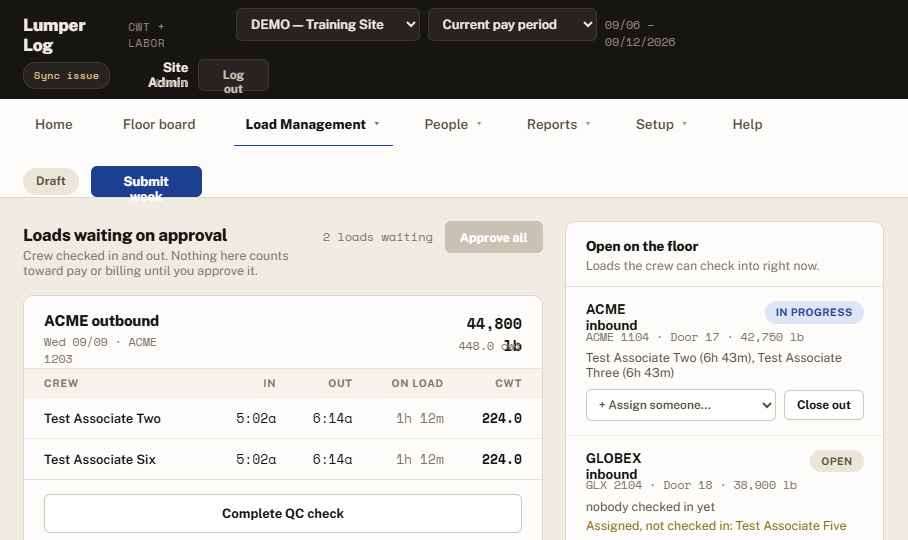Image resolution: width=908 pixels, height=540 pixels.
Task: Click the Lumper Log logo
Action: [x=54, y=35]
